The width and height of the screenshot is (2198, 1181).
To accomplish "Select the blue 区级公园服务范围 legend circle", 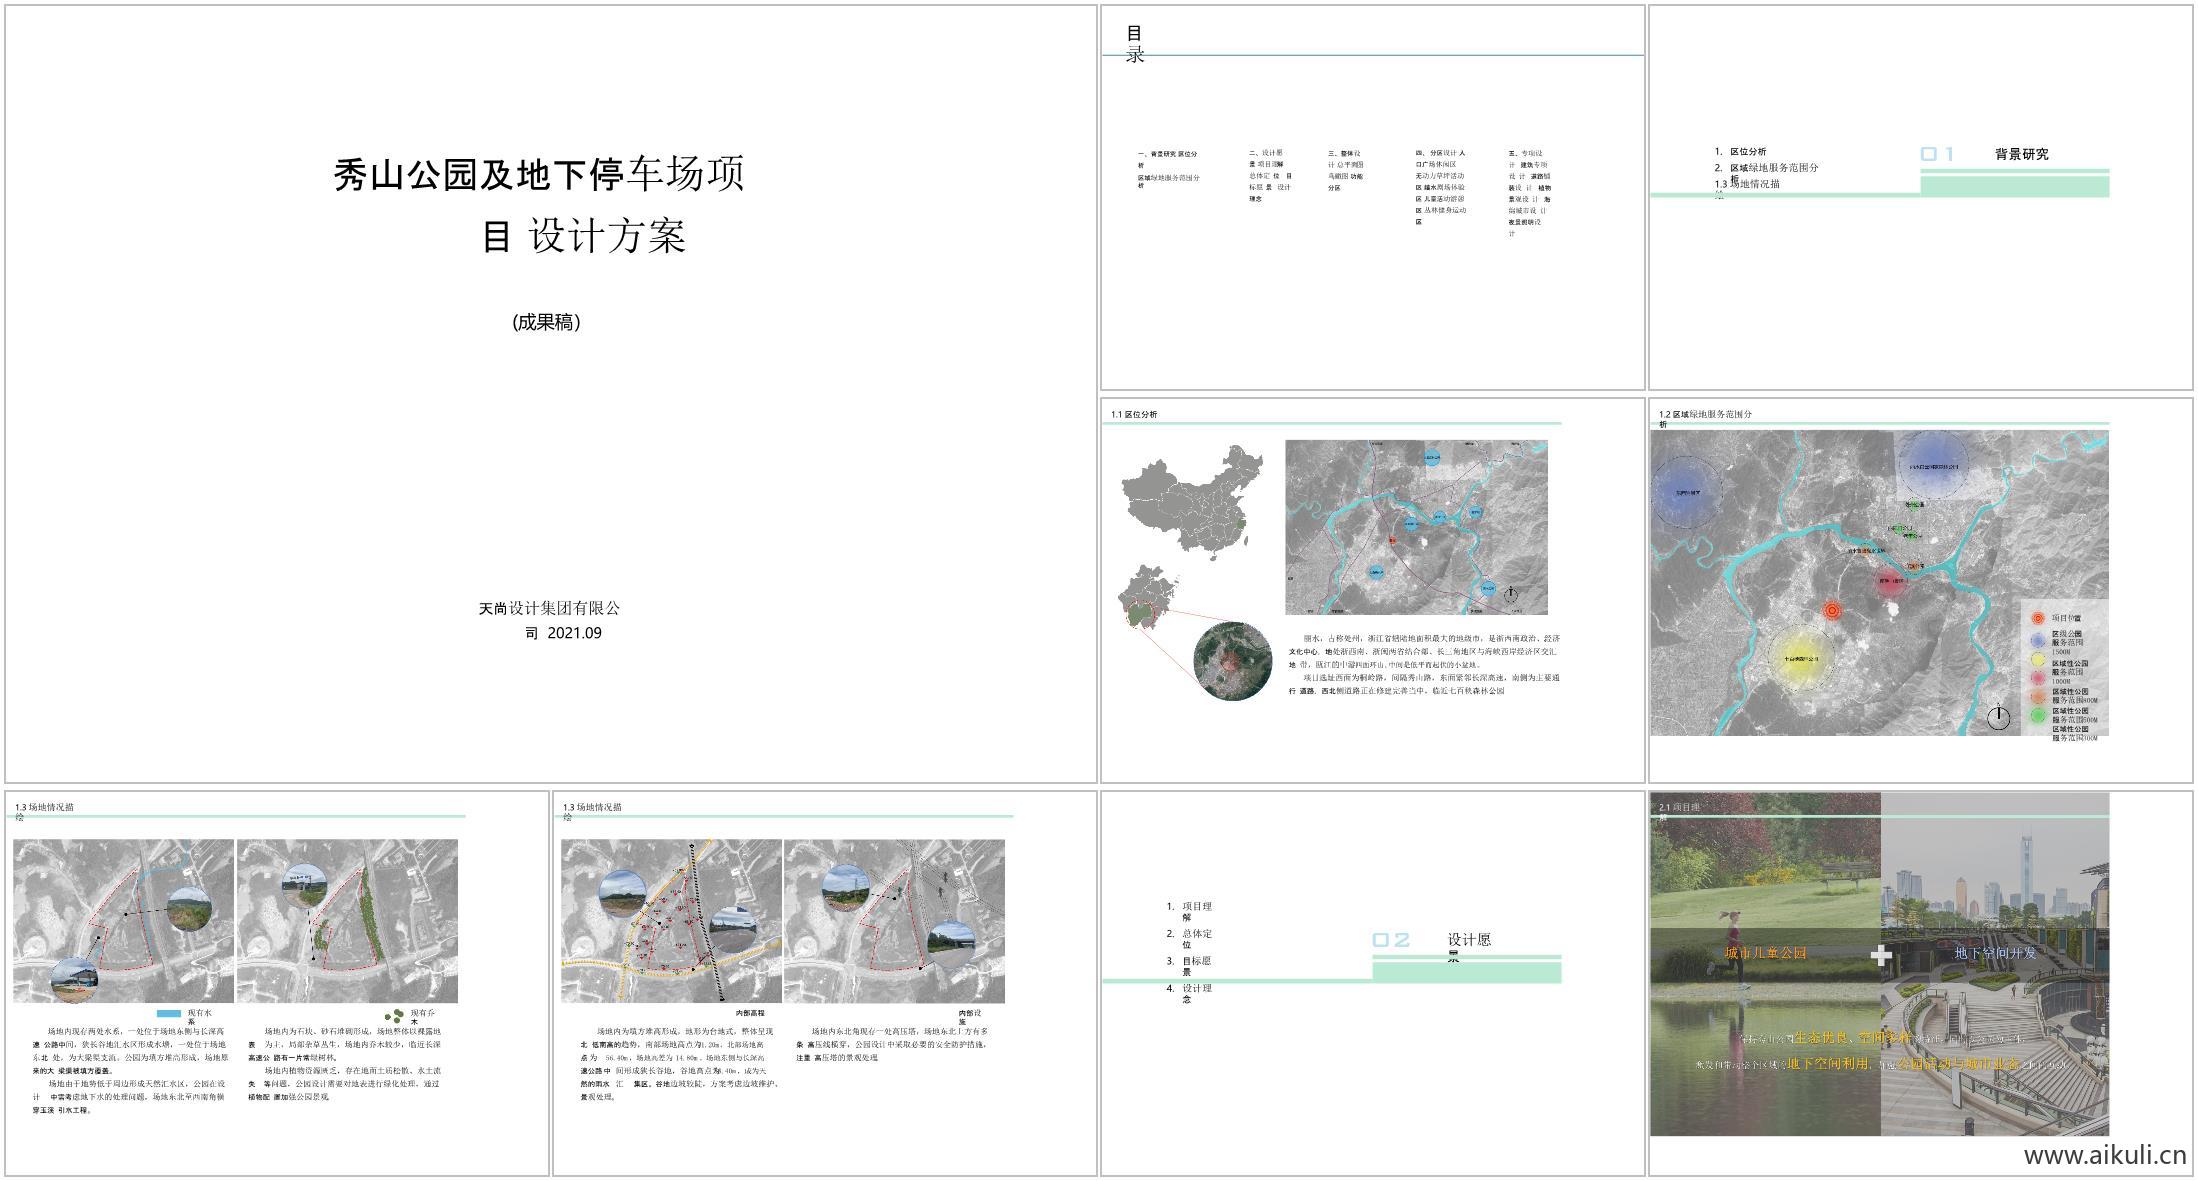I will (2037, 640).
